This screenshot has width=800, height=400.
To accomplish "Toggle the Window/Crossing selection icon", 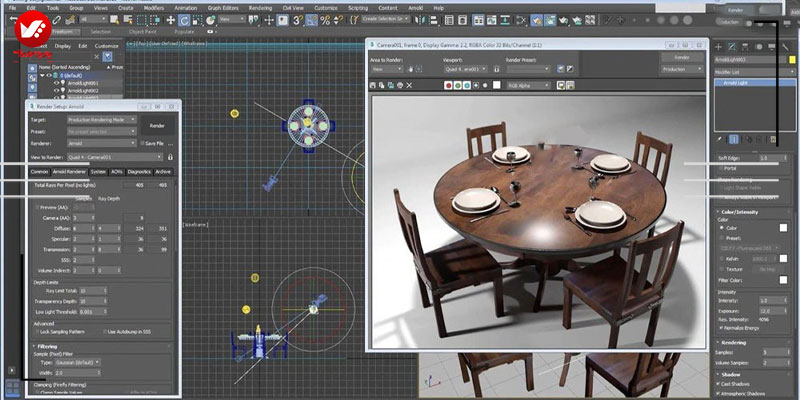I will click(155, 20).
